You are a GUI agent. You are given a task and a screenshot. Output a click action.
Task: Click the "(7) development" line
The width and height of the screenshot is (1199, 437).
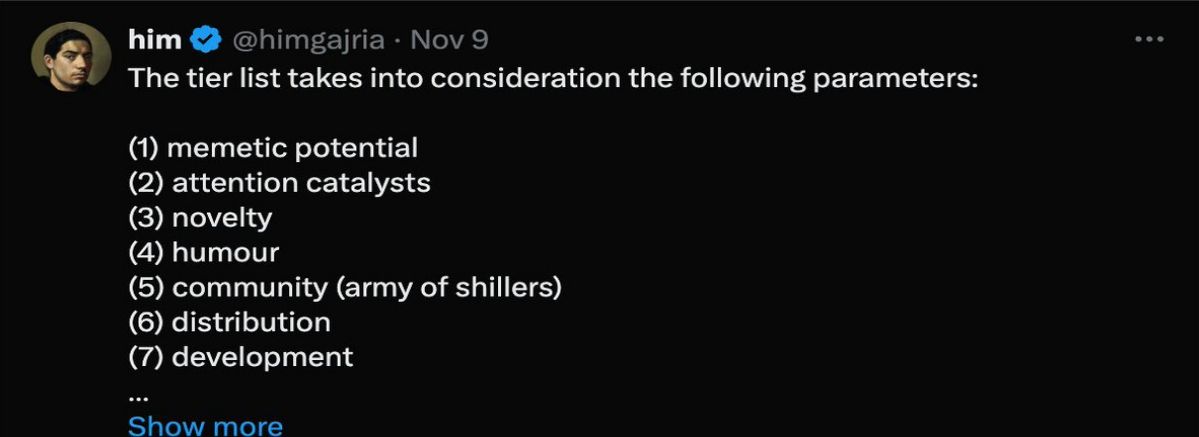[240, 357]
